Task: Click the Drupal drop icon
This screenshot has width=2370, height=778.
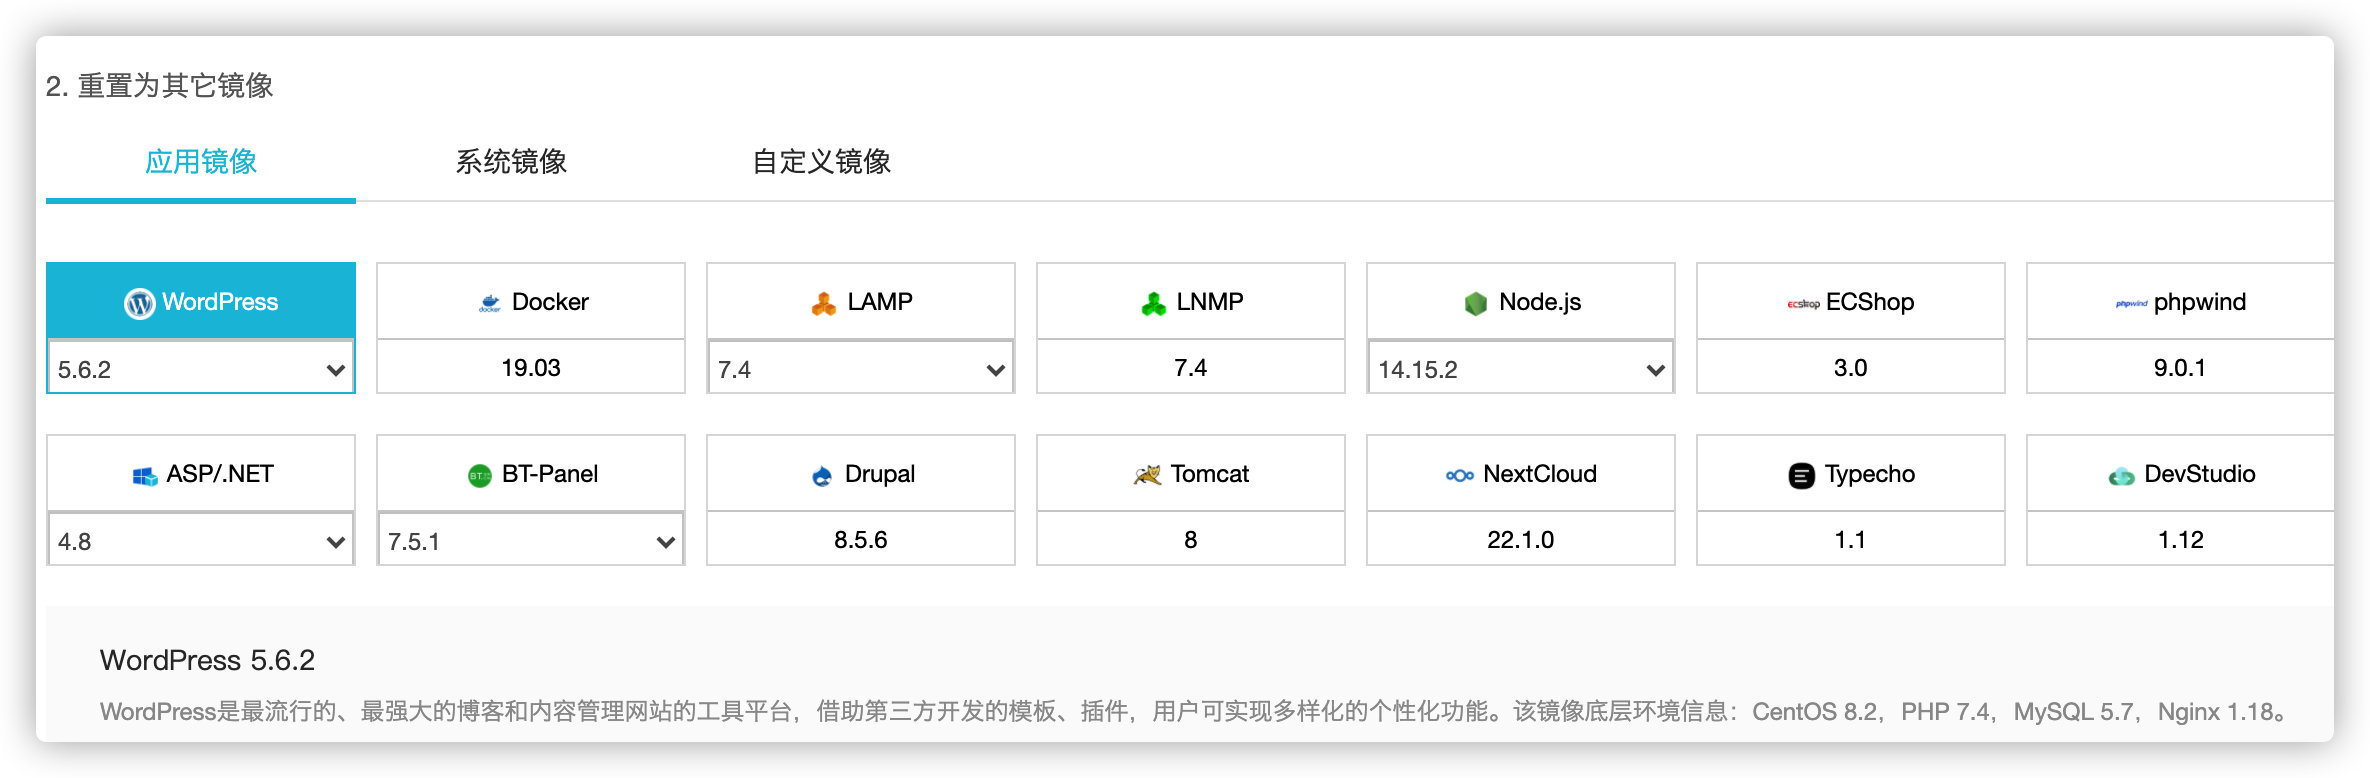Action: [822, 476]
